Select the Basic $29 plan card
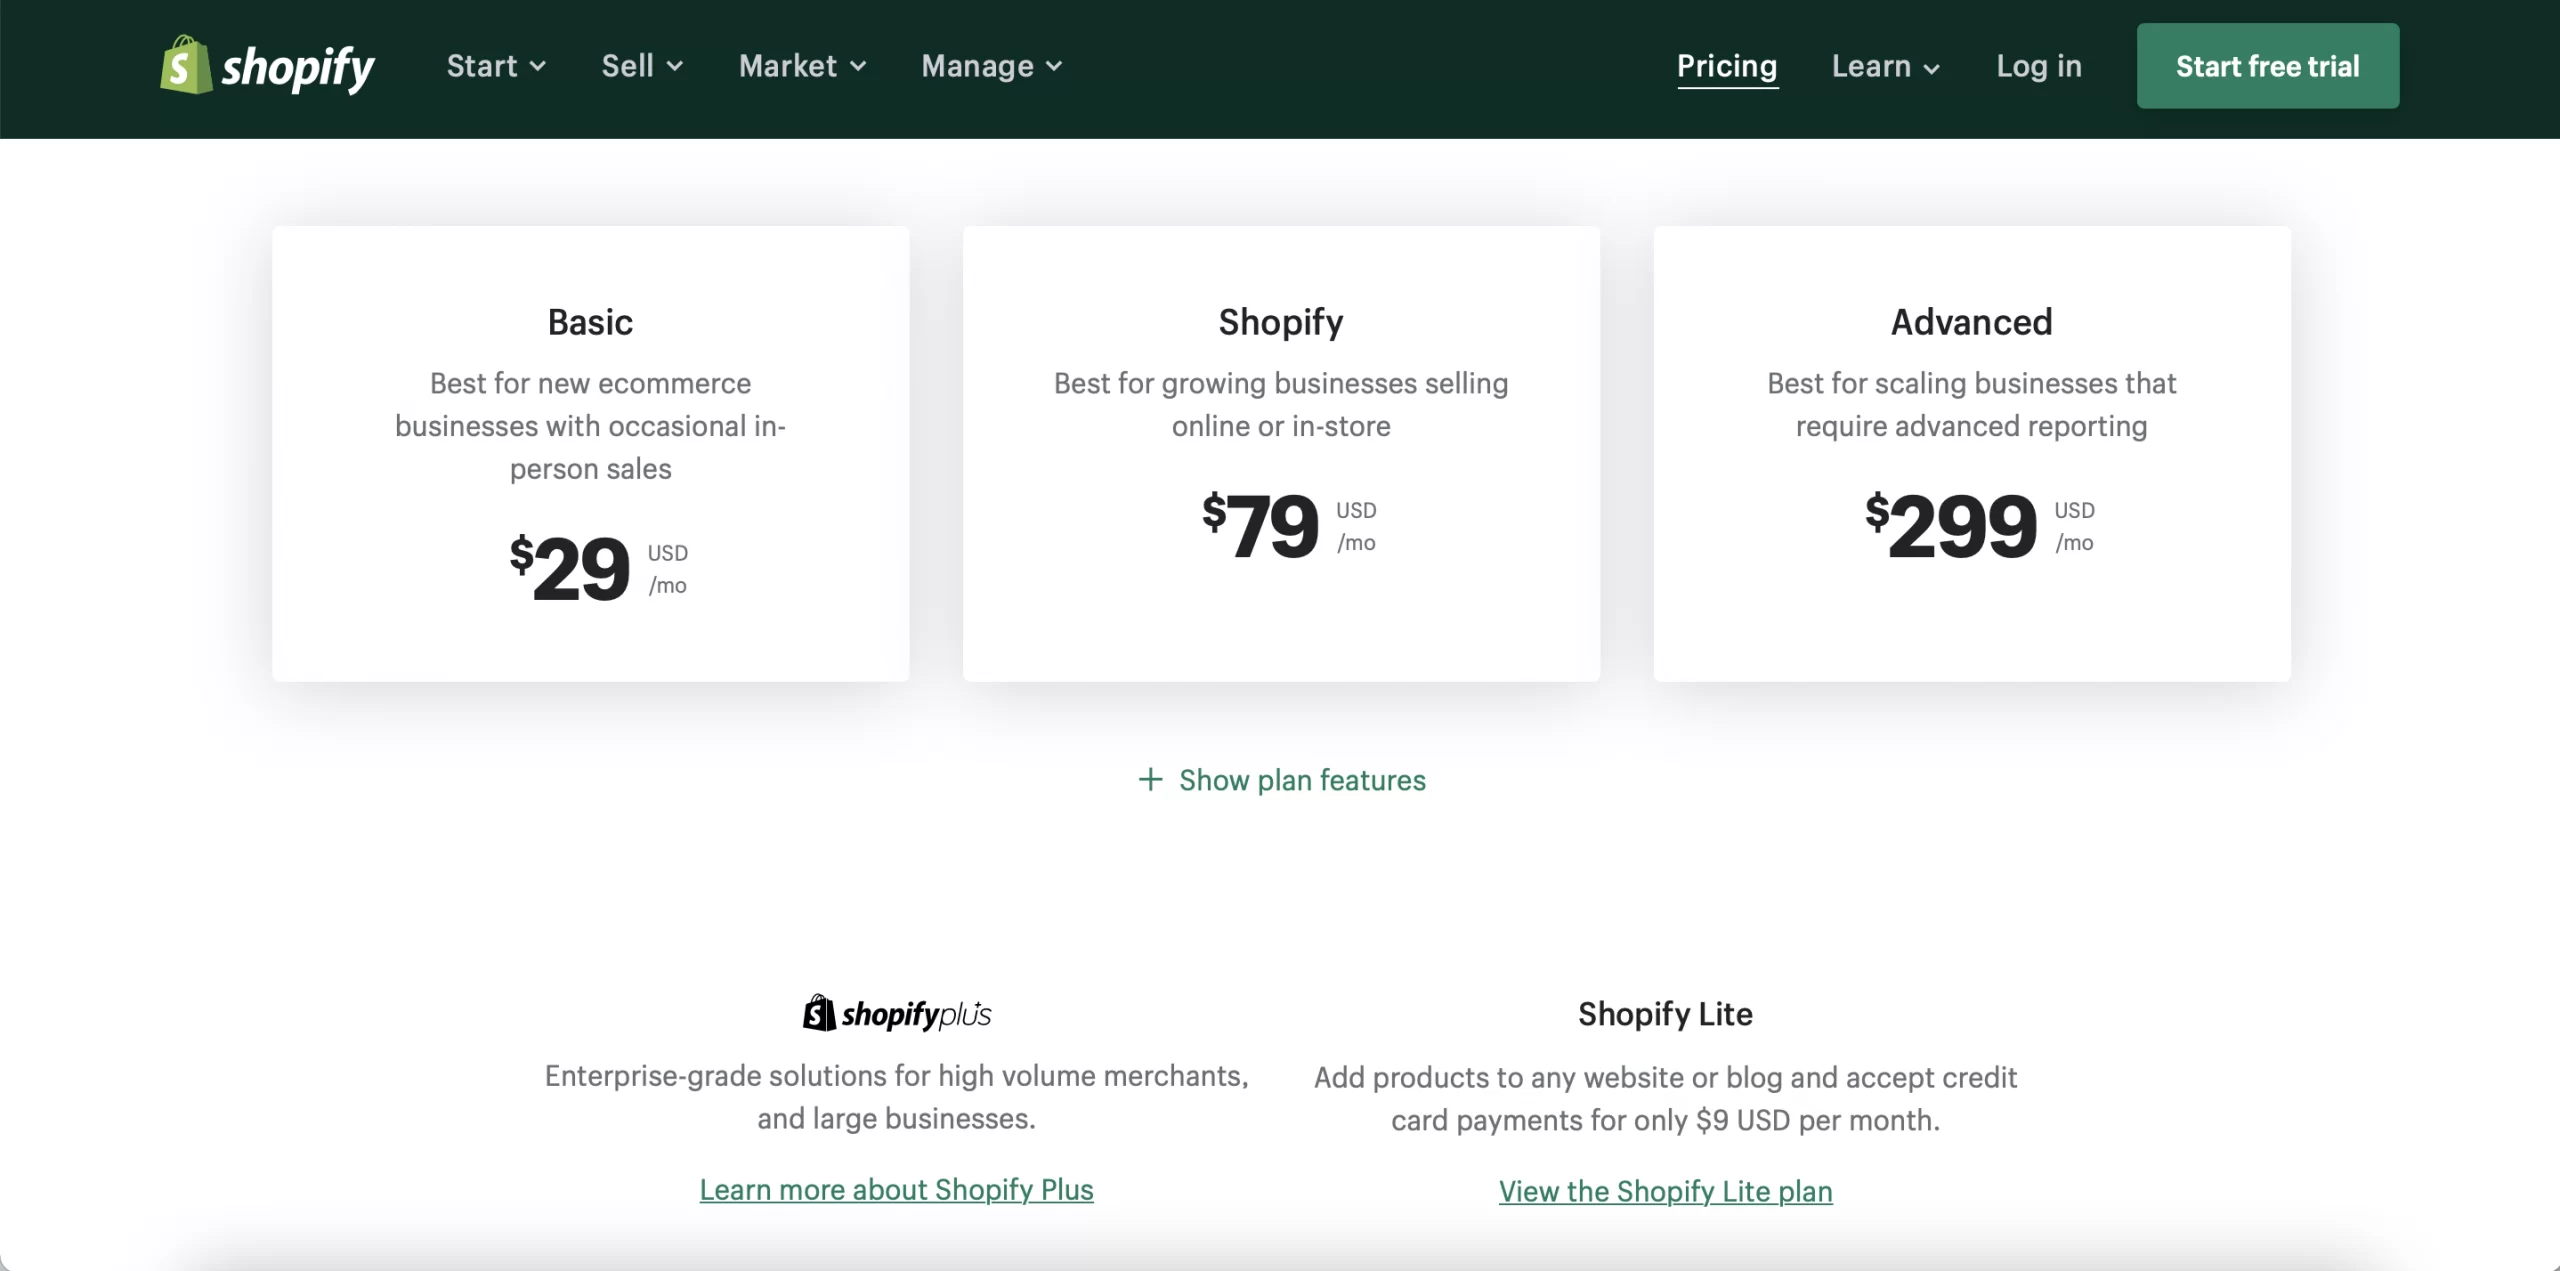Image resolution: width=2560 pixels, height=1271 pixels. 590,454
